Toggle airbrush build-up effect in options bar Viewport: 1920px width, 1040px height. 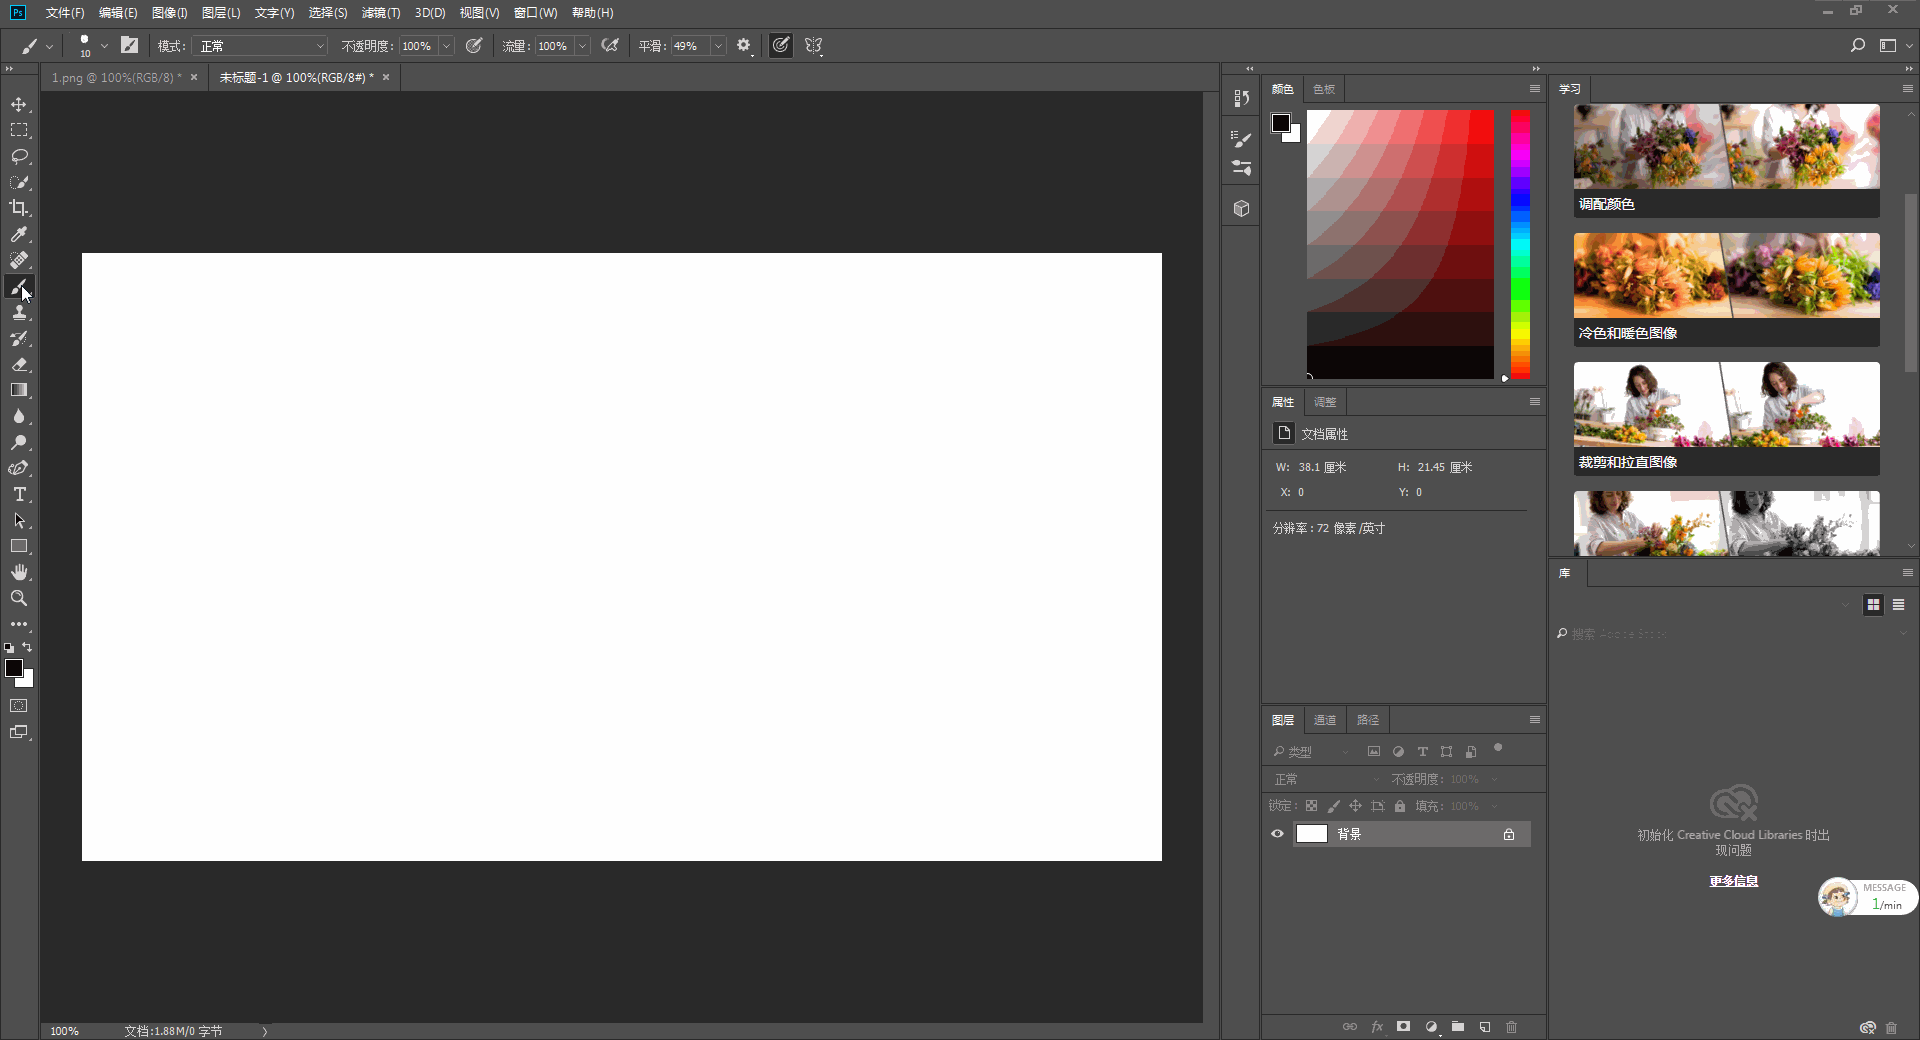[x=610, y=46]
